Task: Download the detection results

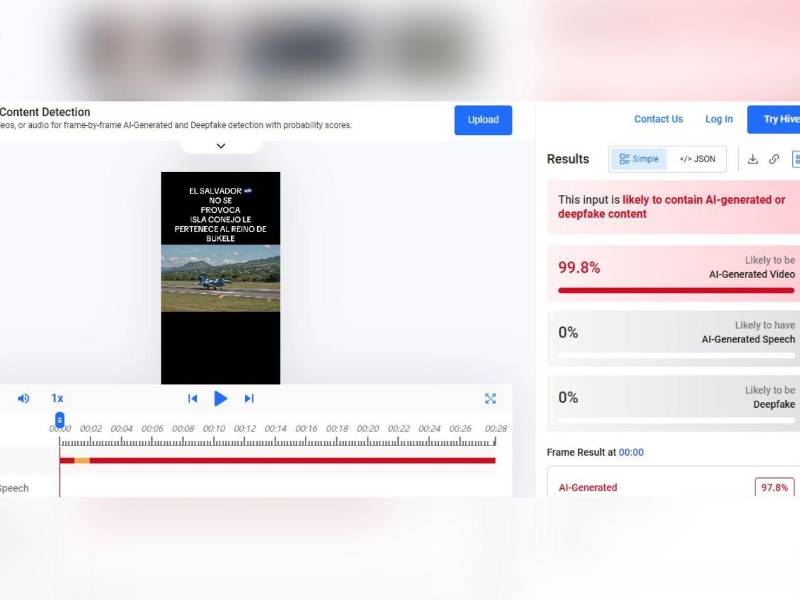Action: tap(753, 159)
